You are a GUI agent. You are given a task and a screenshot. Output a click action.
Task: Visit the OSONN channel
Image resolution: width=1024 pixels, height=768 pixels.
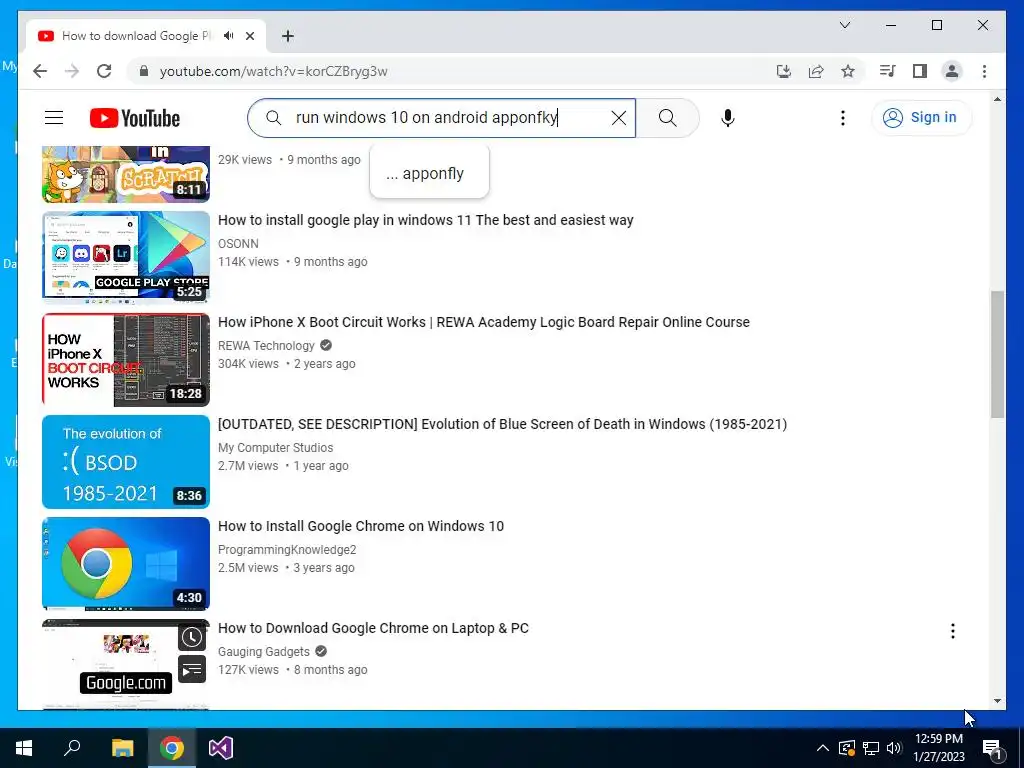click(x=238, y=244)
